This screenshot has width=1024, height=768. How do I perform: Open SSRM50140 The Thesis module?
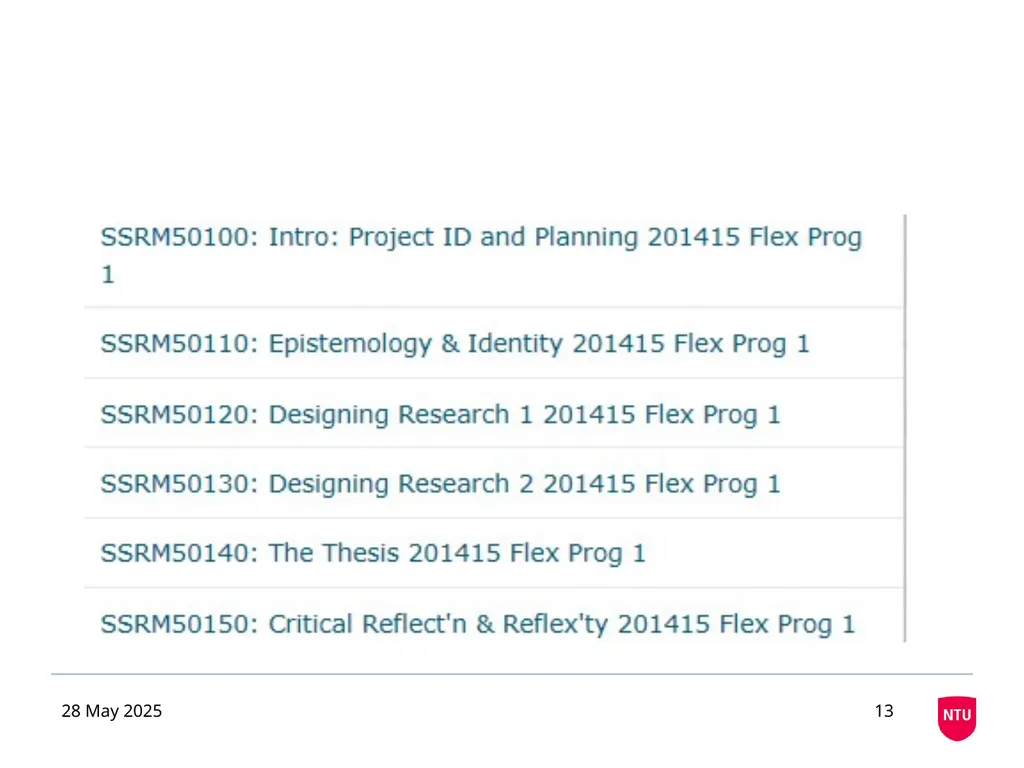(373, 553)
